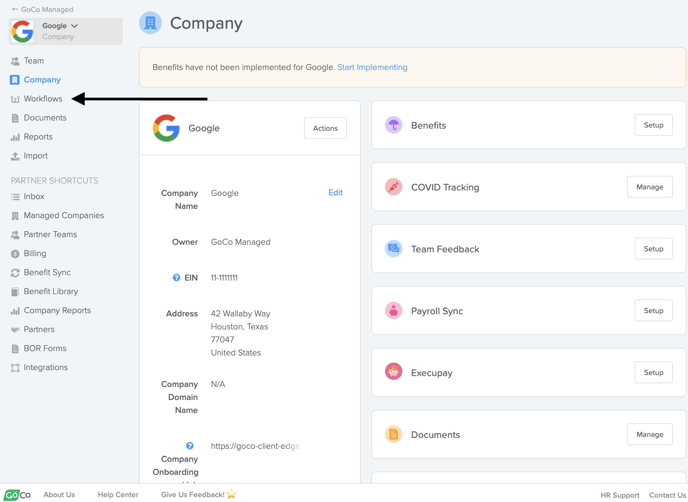The height and width of the screenshot is (502, 688).
Task: Open the Contact Us footer link
Action: [667, 495]
